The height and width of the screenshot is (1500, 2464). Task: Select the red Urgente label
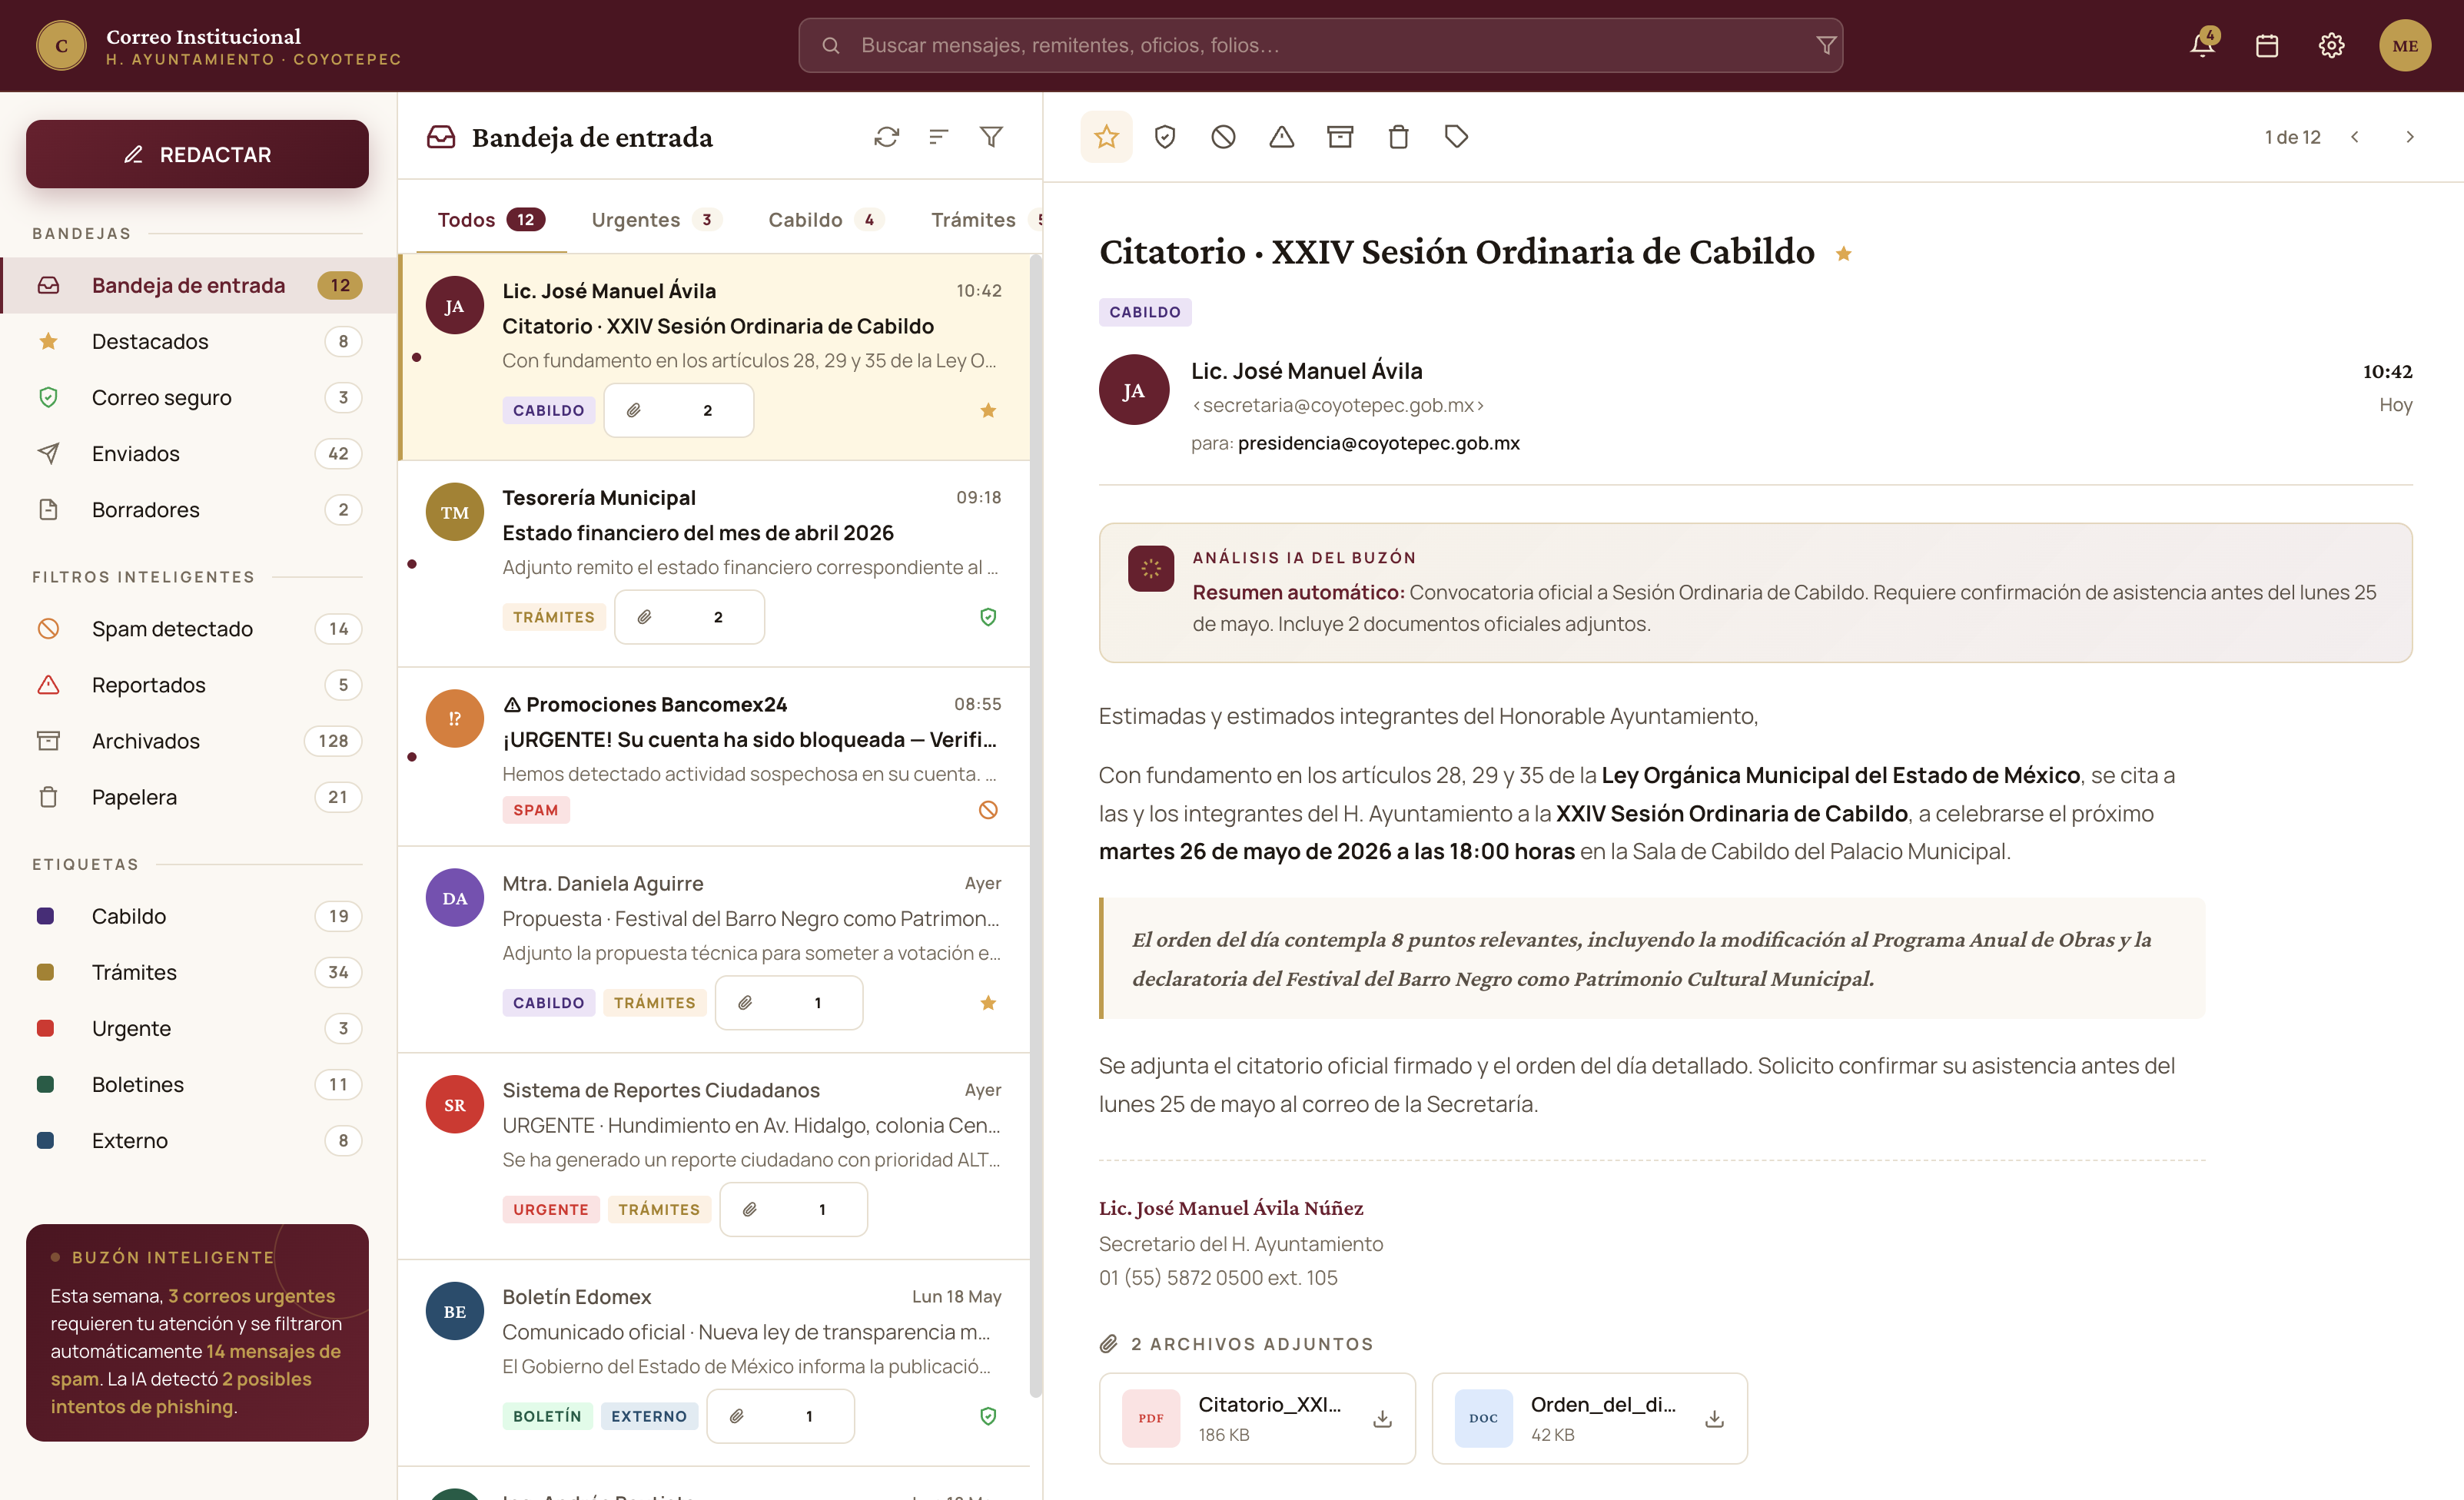(x=198, y=1028)
